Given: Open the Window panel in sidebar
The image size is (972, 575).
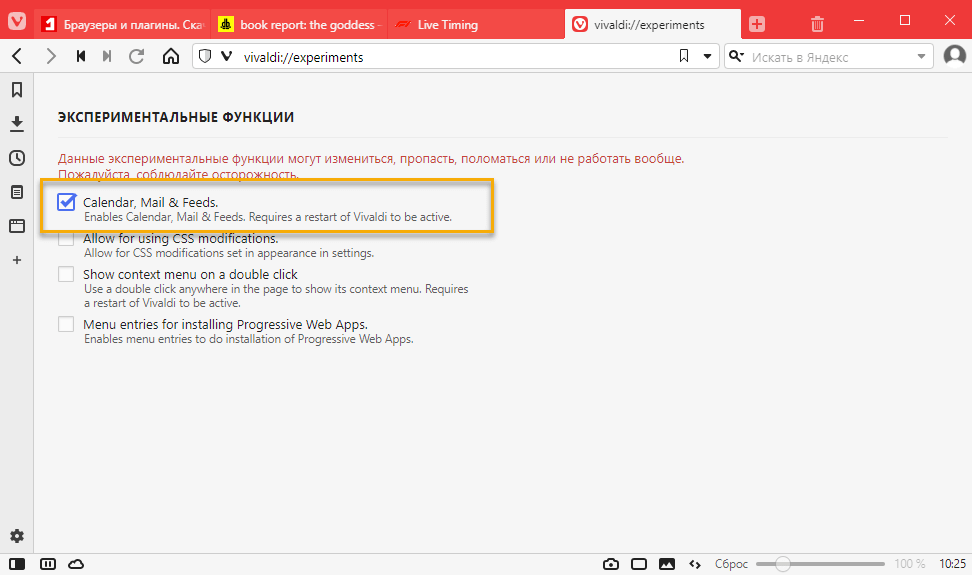Looking at the screenshot, I should tap(17, 226).
